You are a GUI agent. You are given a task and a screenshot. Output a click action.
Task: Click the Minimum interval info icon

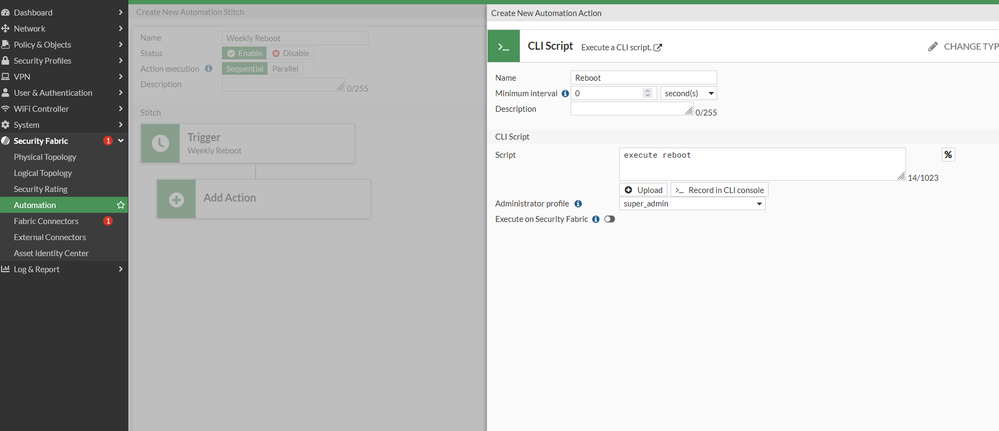pyautogui.click(x=564, y=94)
